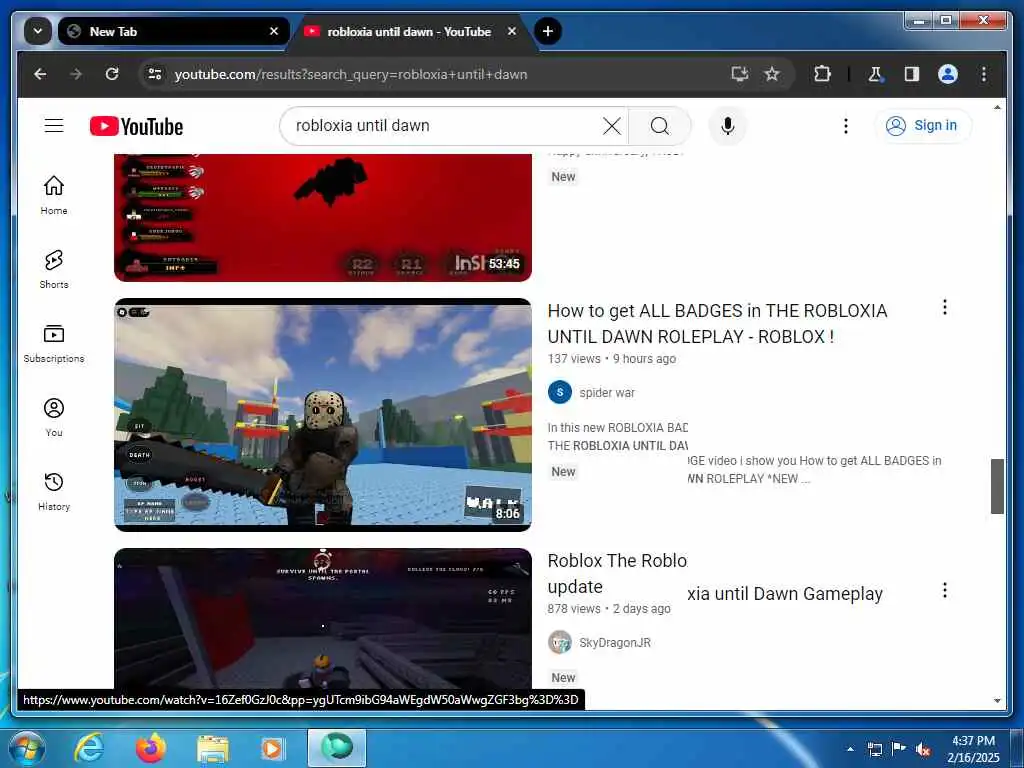Viewport: 1024px width, 768px height.
Task: Toggle the browser side panel
Action: click(912, 74)
